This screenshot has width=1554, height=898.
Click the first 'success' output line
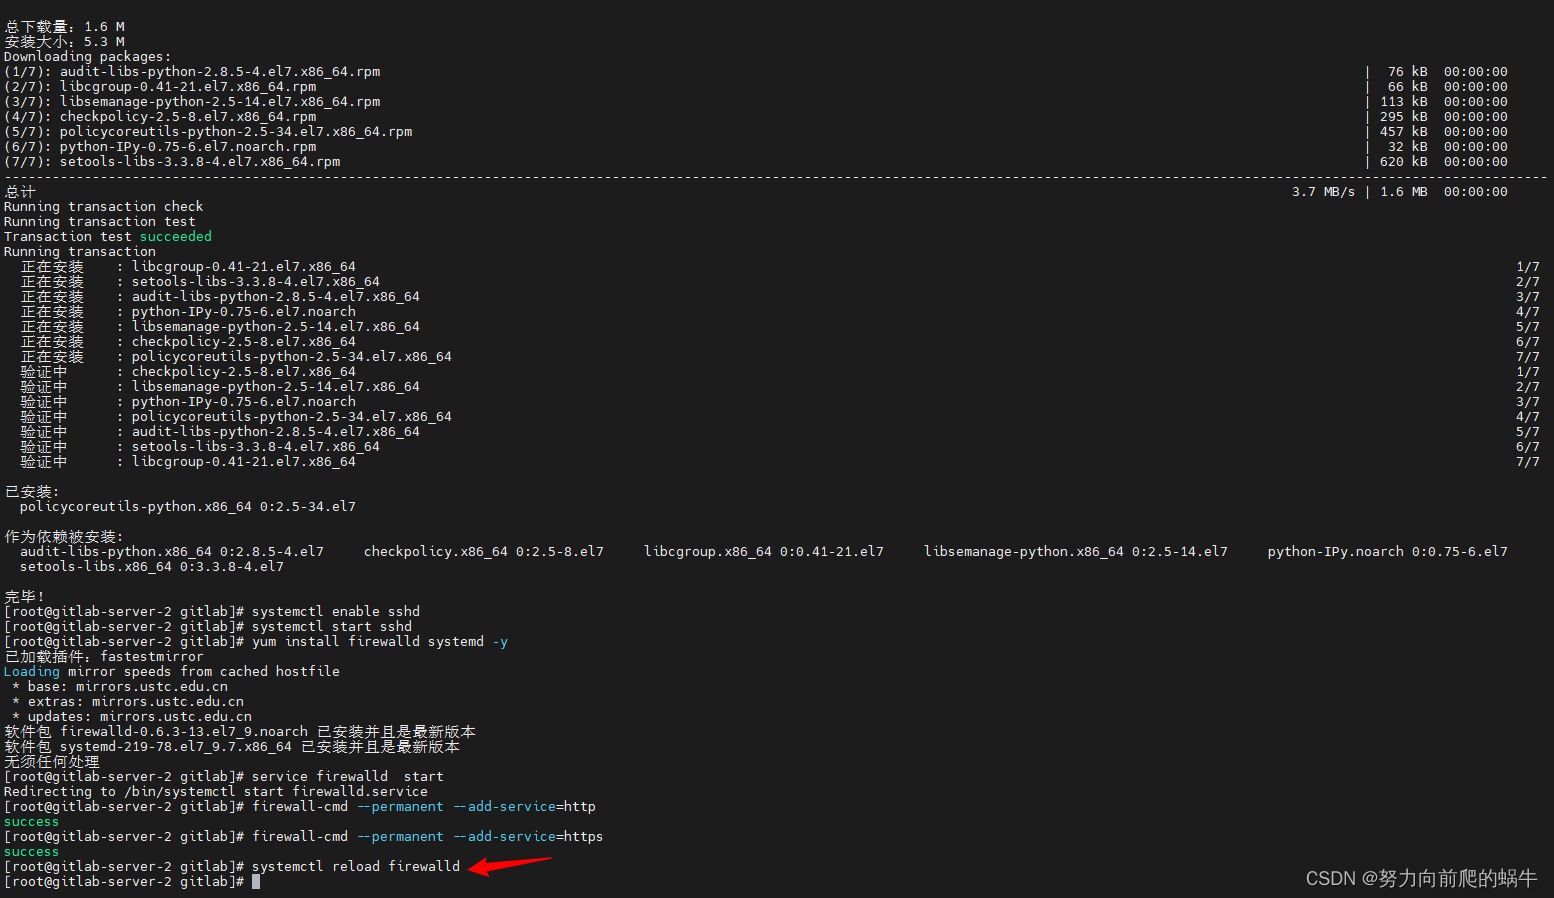32,822
